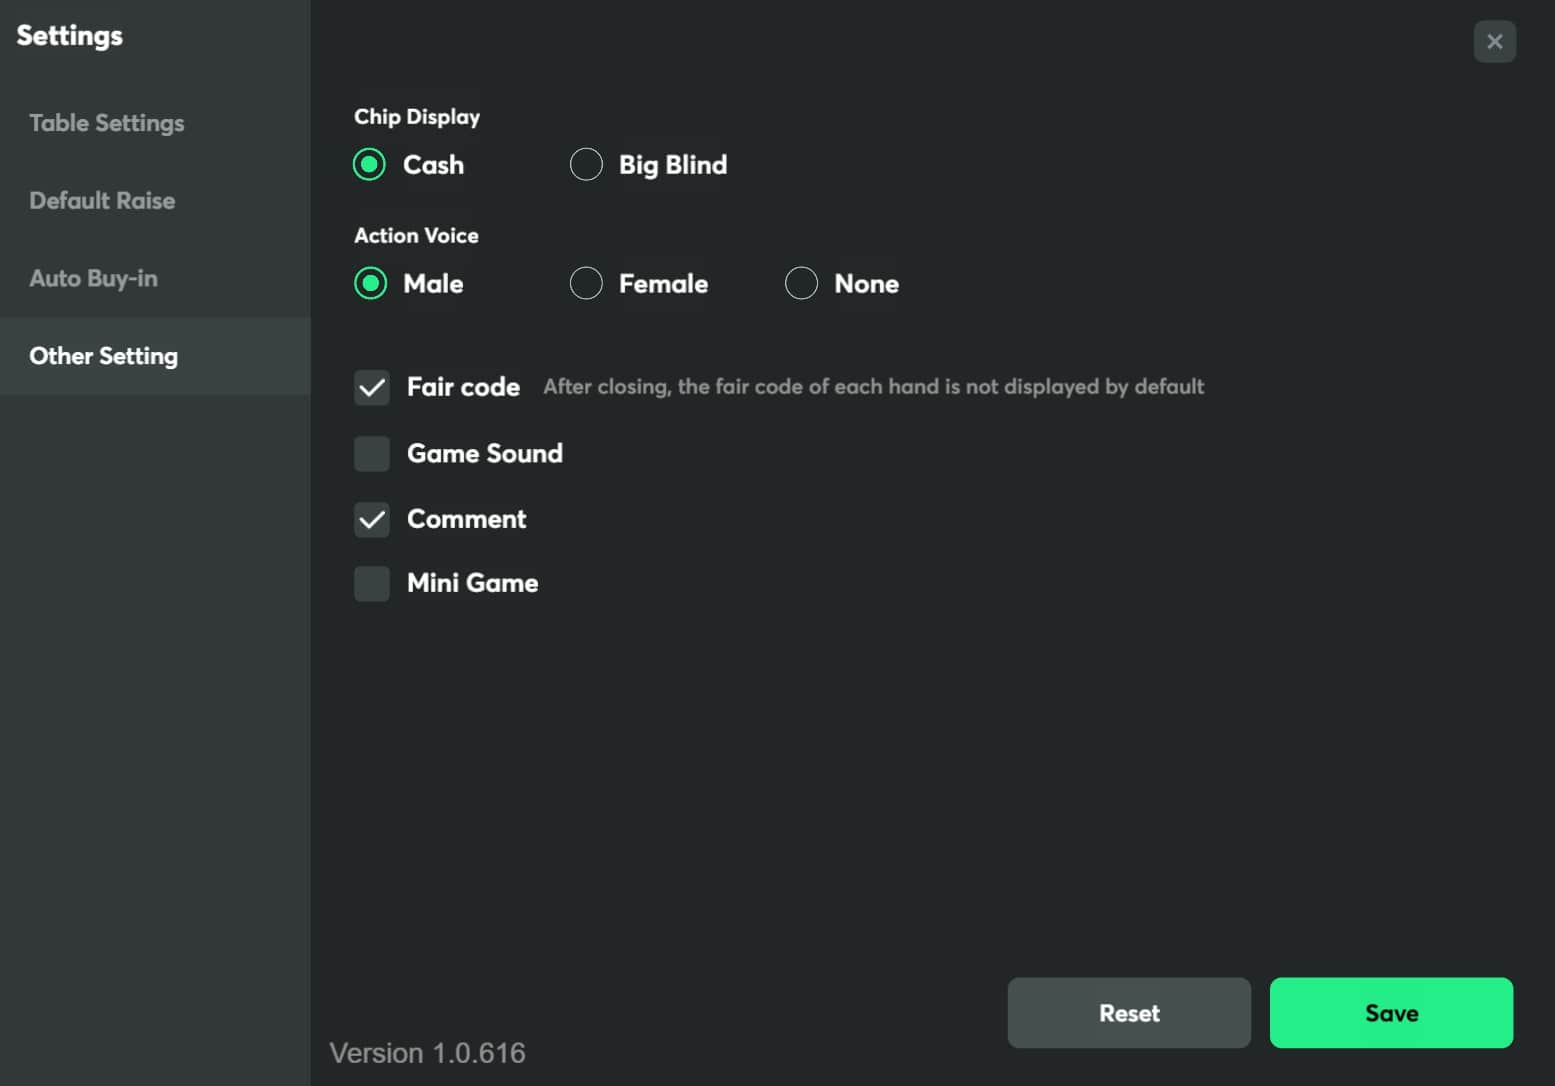The height and width of the screenshot is (1086, 1555).
Task: Select Male action voice
Action: click(x=370, y=284)
